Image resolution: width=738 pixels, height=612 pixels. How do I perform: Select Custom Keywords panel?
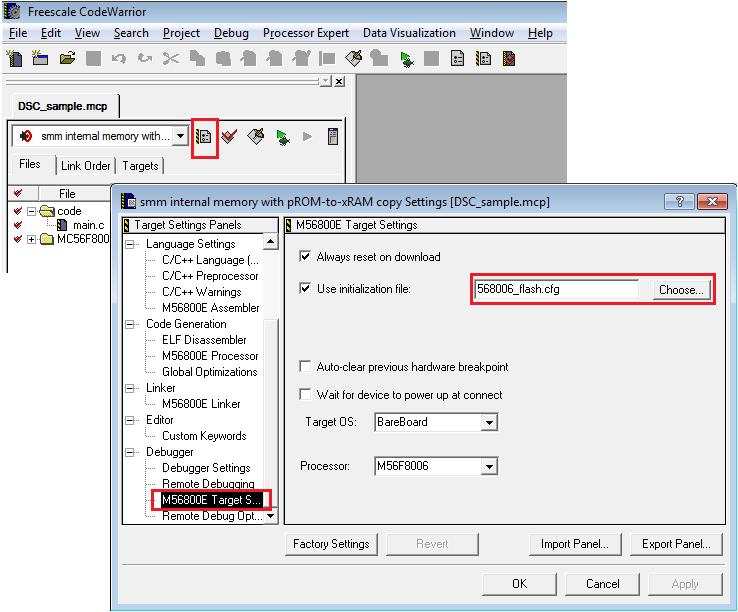tap(204, 436)
